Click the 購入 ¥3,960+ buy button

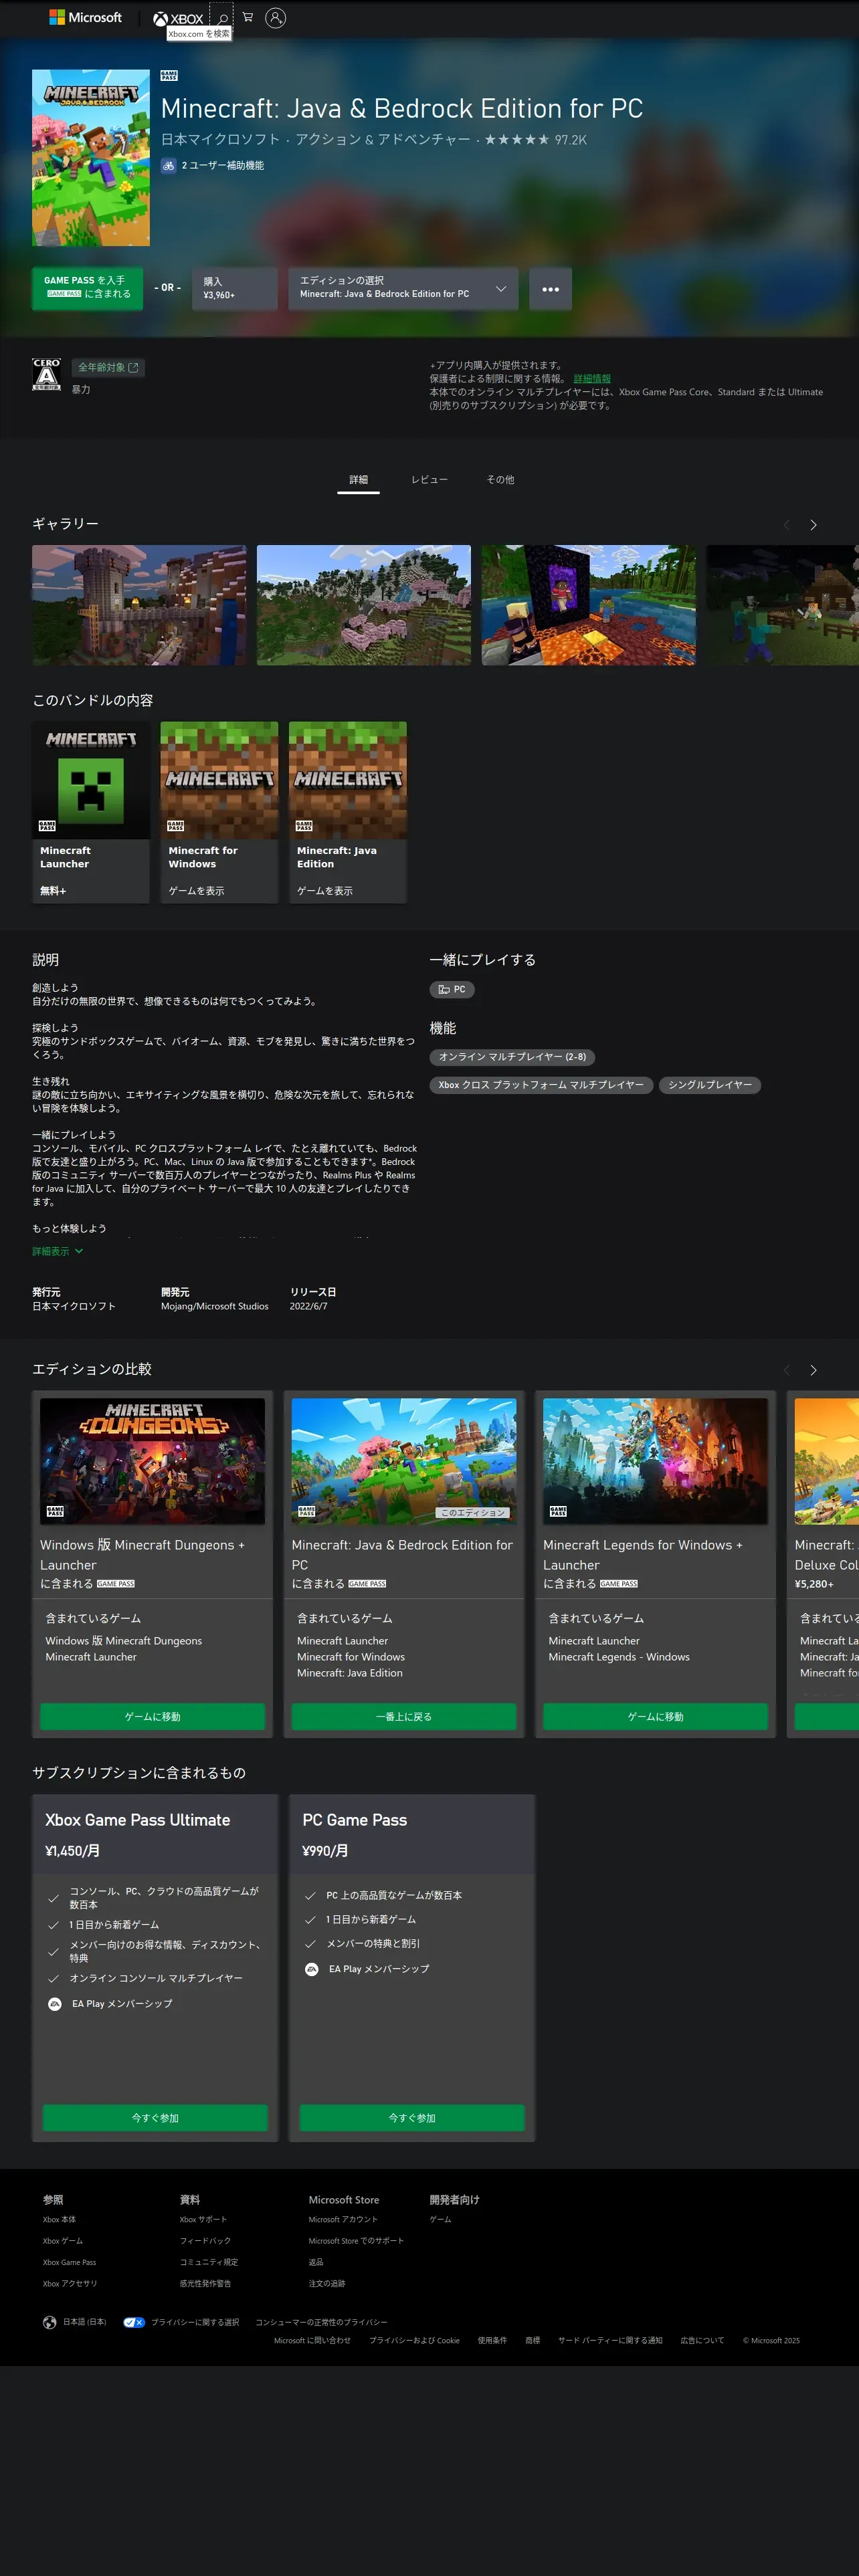[234, 289]
